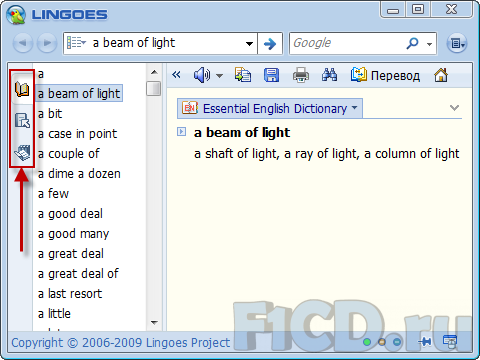Screen dimensions: 480x360
Task: Select 'a good many' entry
Action: coord(73,234)
